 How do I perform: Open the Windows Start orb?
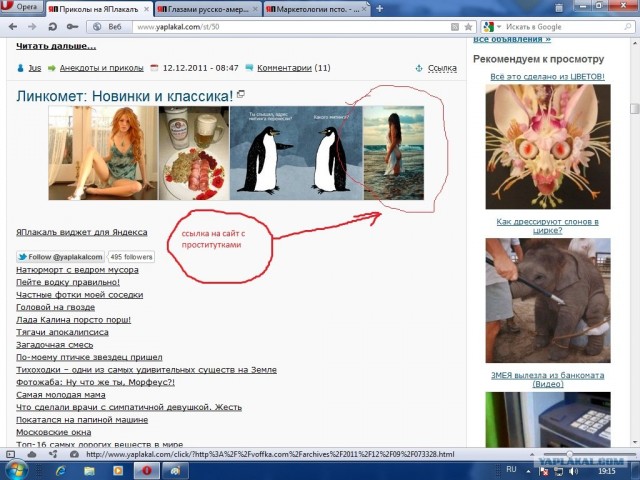coord(17,470)
